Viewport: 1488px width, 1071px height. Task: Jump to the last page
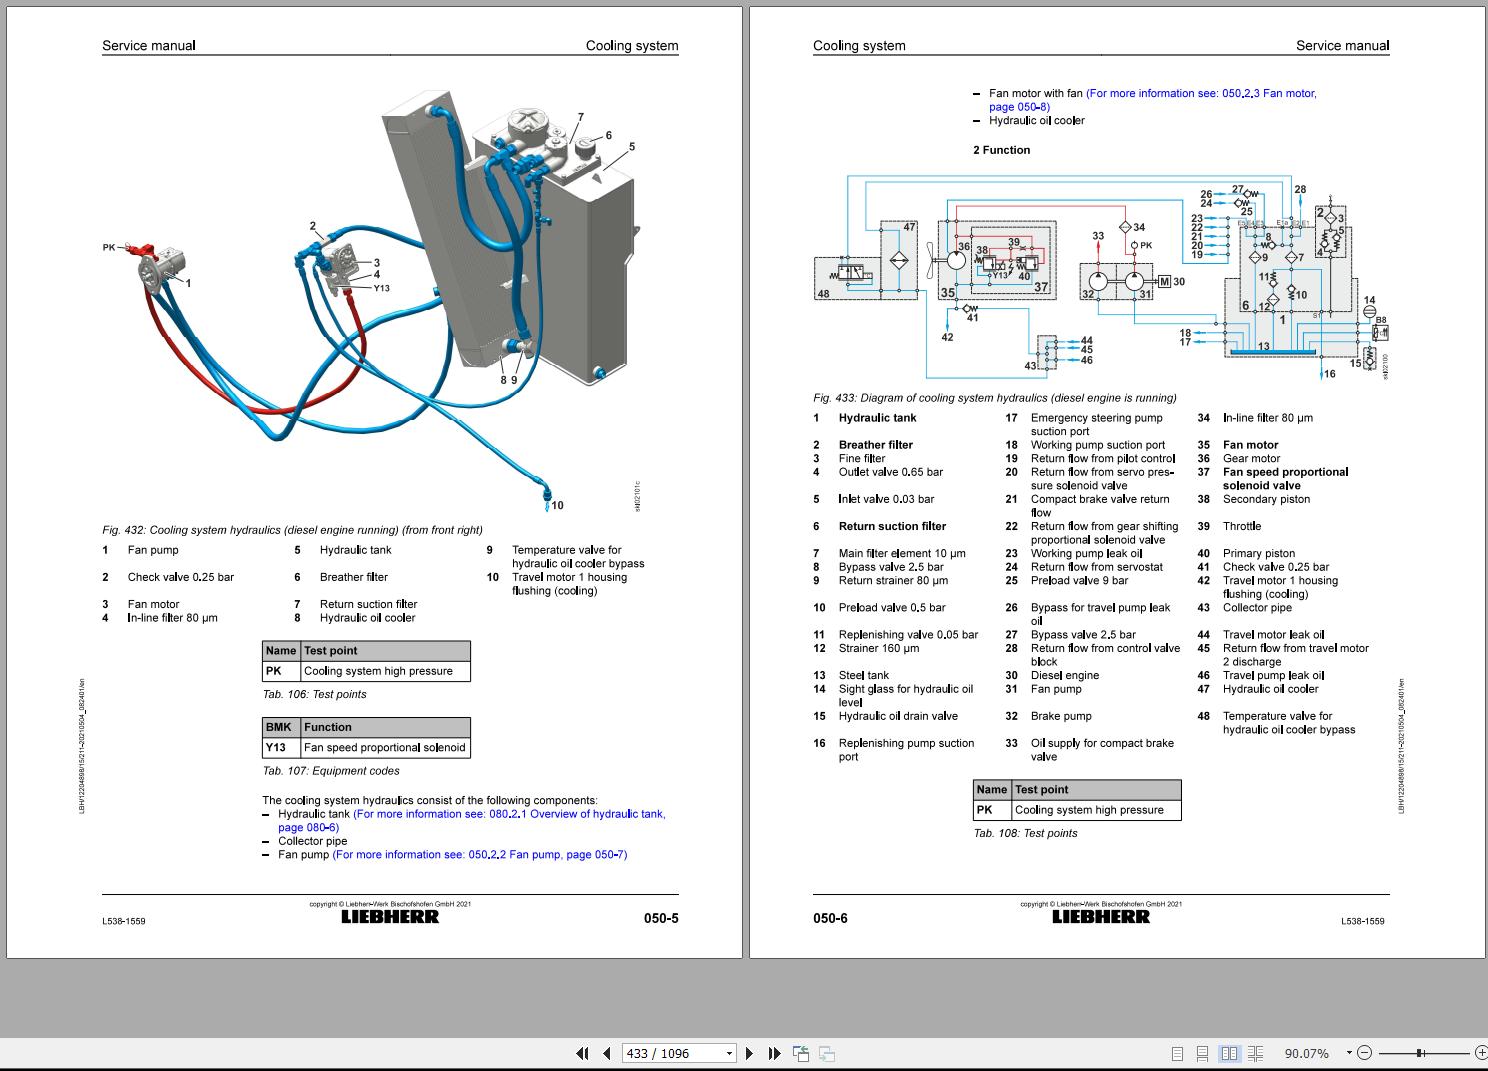(774, 1053)
